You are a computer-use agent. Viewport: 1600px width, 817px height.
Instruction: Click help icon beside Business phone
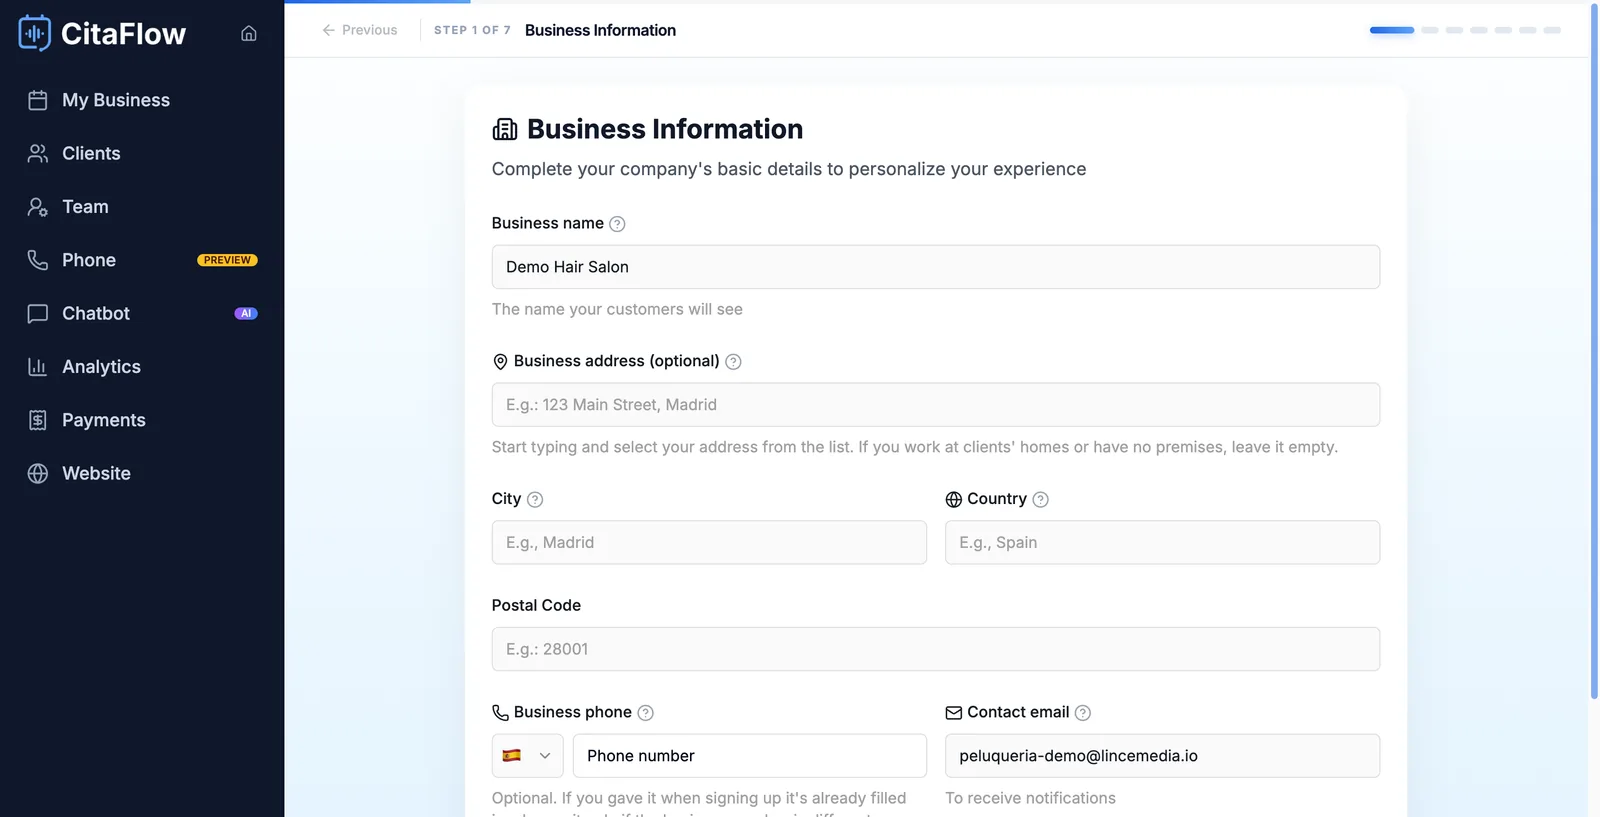point(645,713)
